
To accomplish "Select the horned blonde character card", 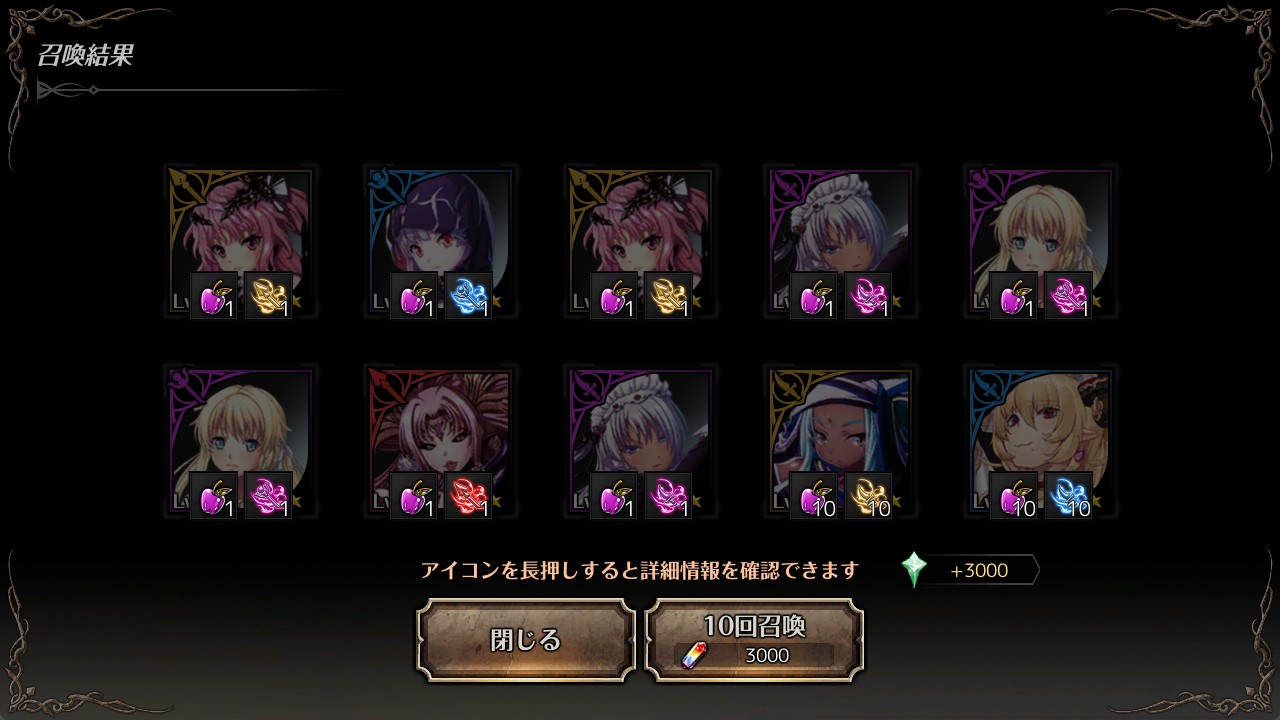I will pyautogui.click(x=1040, y=440).
